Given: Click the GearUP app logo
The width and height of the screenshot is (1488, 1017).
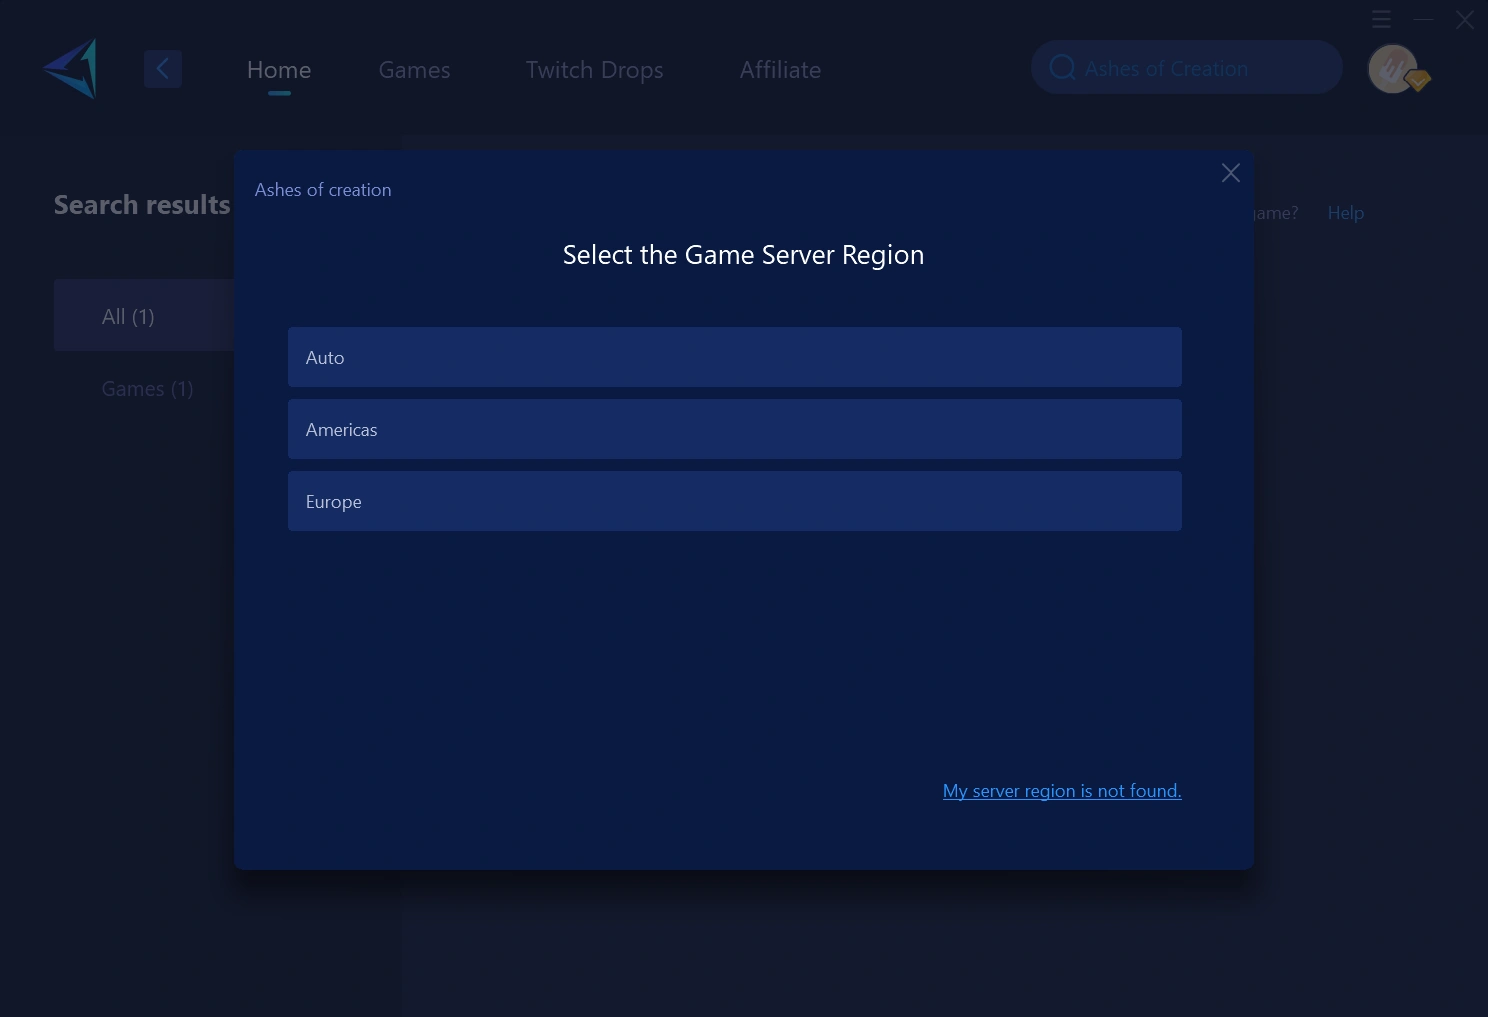Looking at the screenshot, I should tap(72, 69).
